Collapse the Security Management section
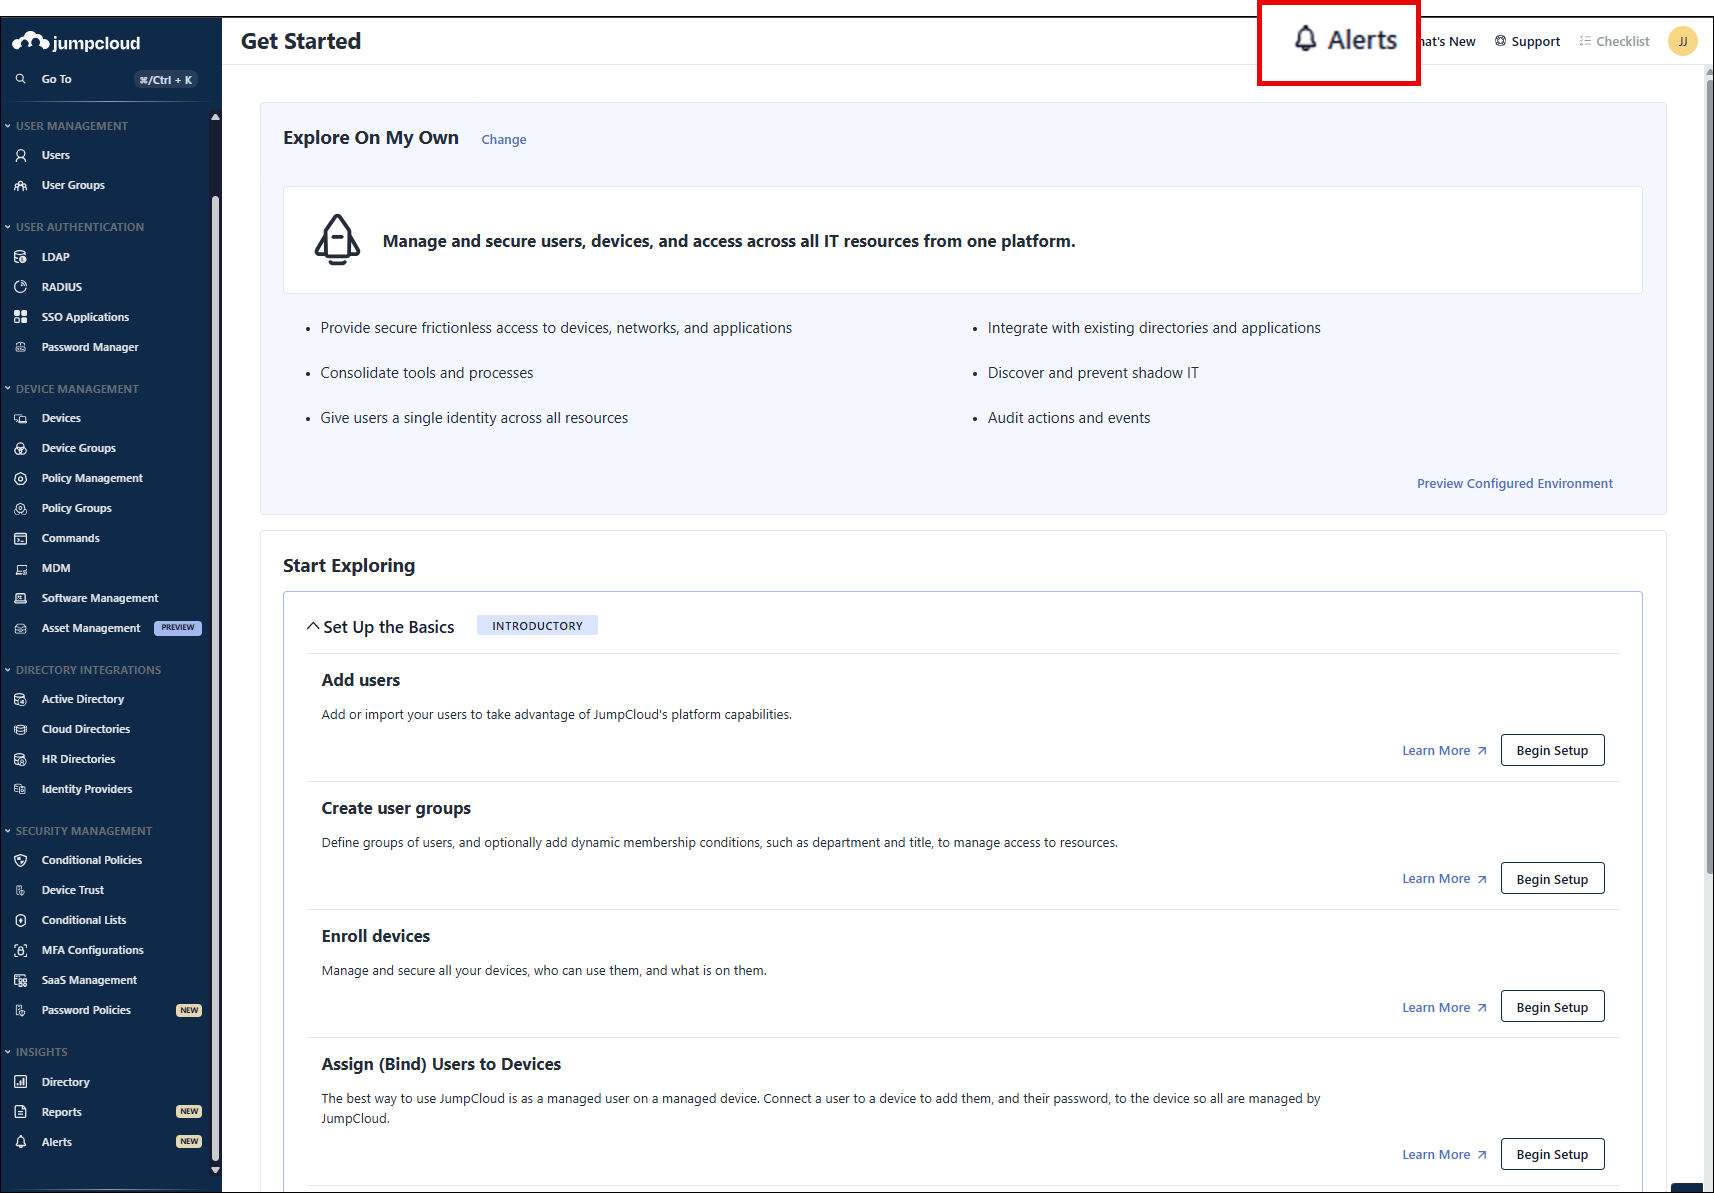This screenshot has width=1714, height=1193. 8,831
